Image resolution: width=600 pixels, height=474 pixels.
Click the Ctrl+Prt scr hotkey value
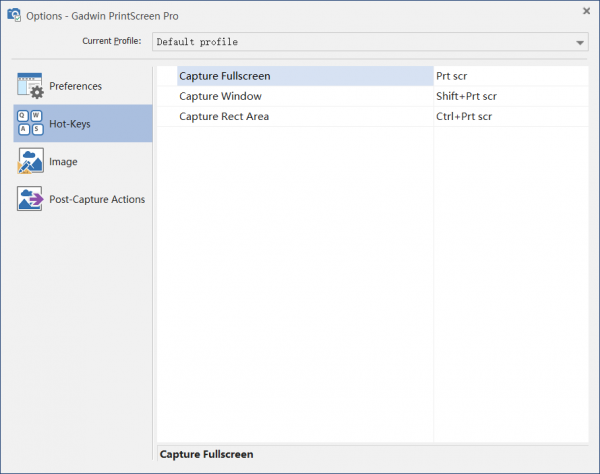(x=464, y=116)
